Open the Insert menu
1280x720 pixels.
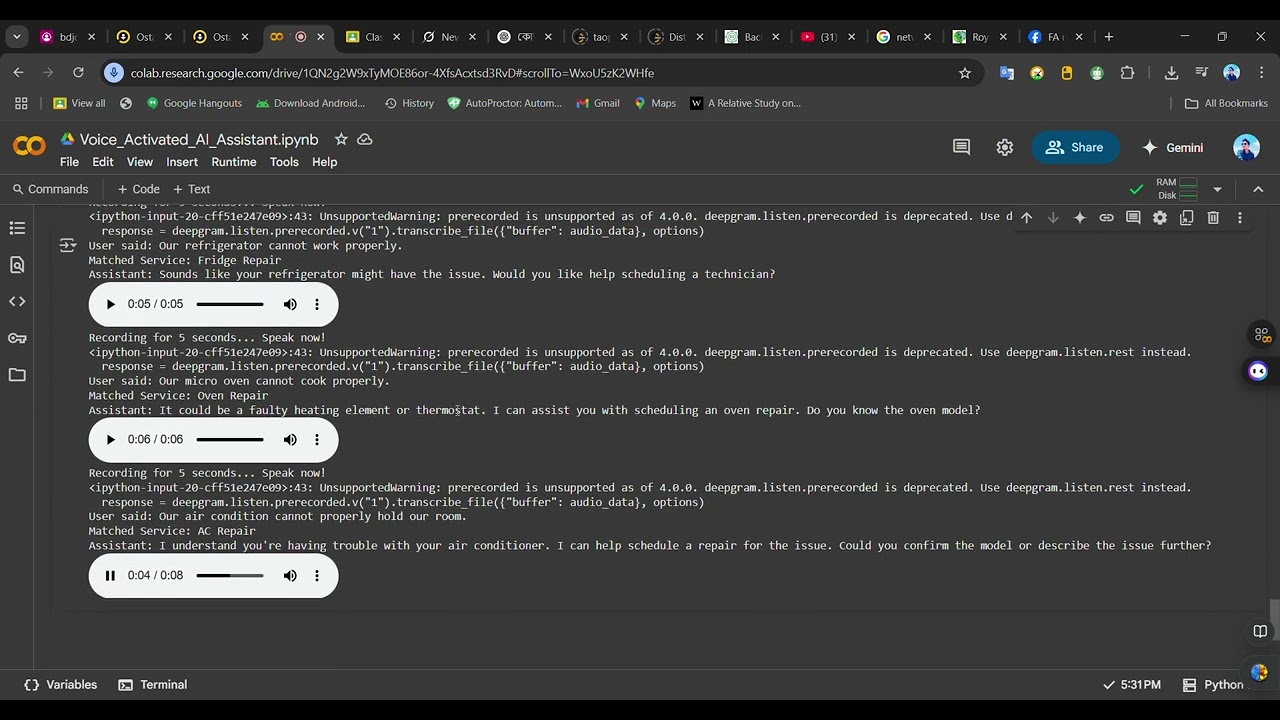click(x=182, y=162)
